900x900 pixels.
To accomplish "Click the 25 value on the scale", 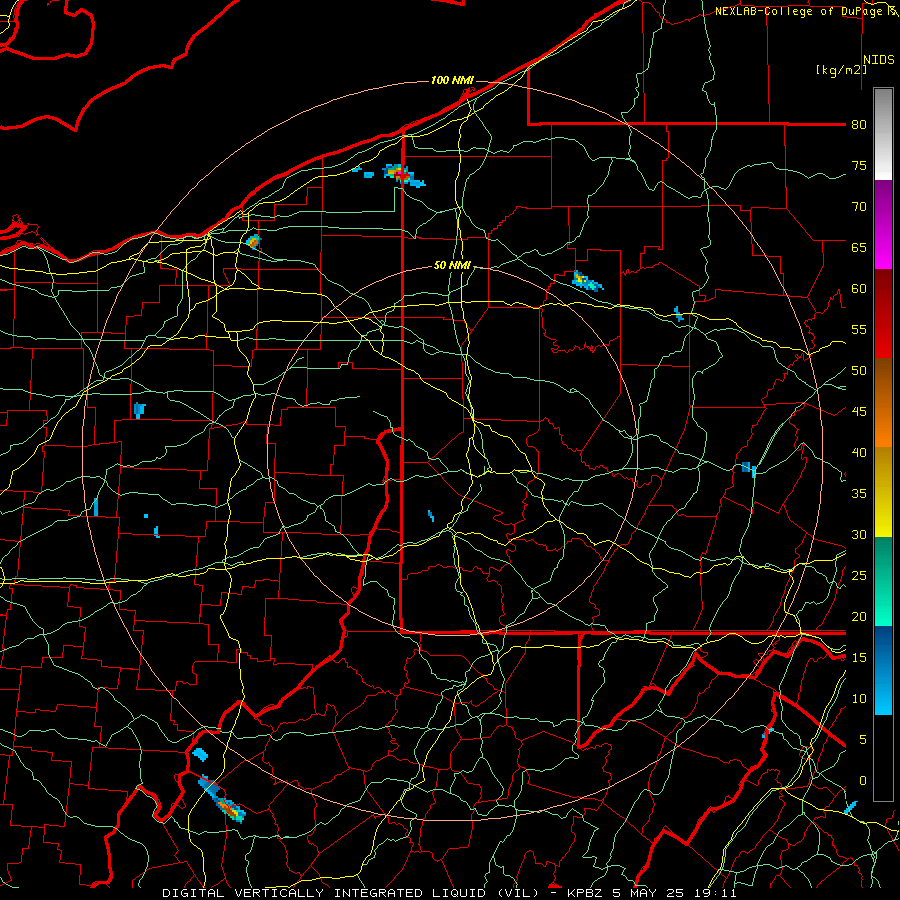I will point(859,576).
